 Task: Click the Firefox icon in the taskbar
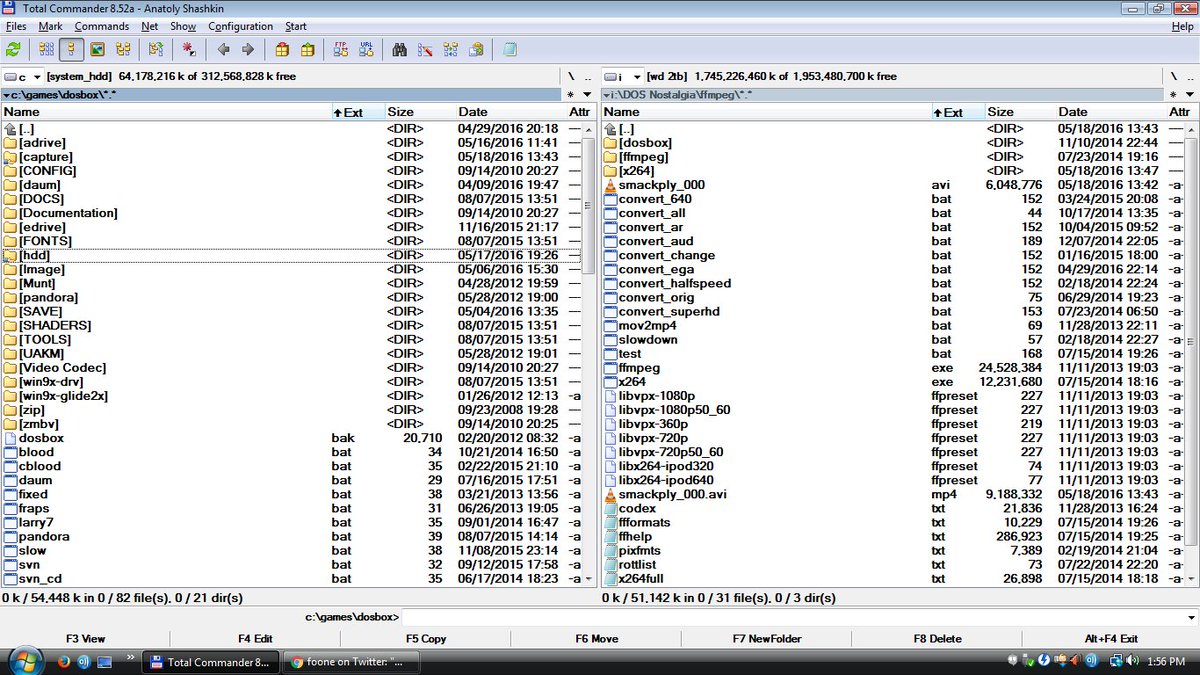coord(63,661)
